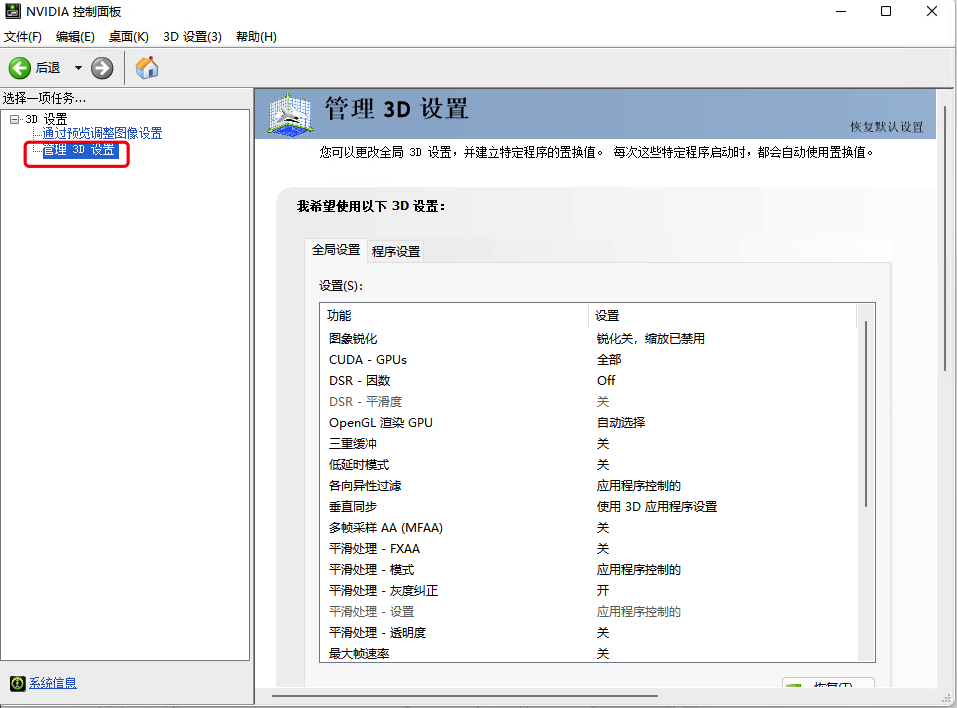This screenshot has width=957, height=708.
Task: Open the 系统信息 link
Action: tap(53, 683)
